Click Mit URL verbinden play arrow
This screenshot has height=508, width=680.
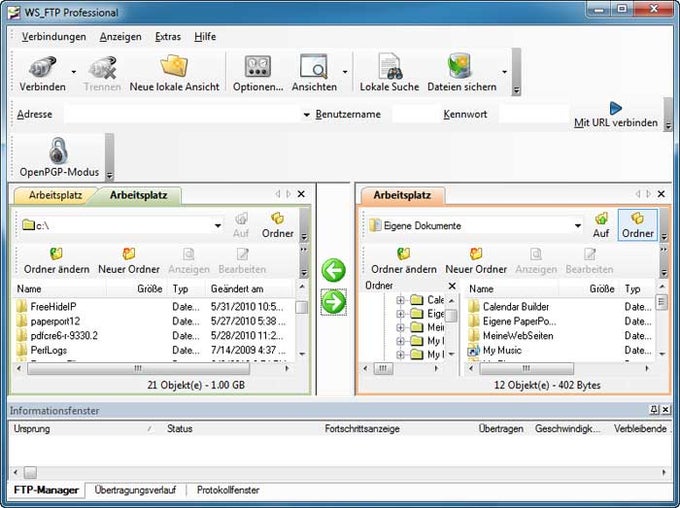[x=615, y=108]
